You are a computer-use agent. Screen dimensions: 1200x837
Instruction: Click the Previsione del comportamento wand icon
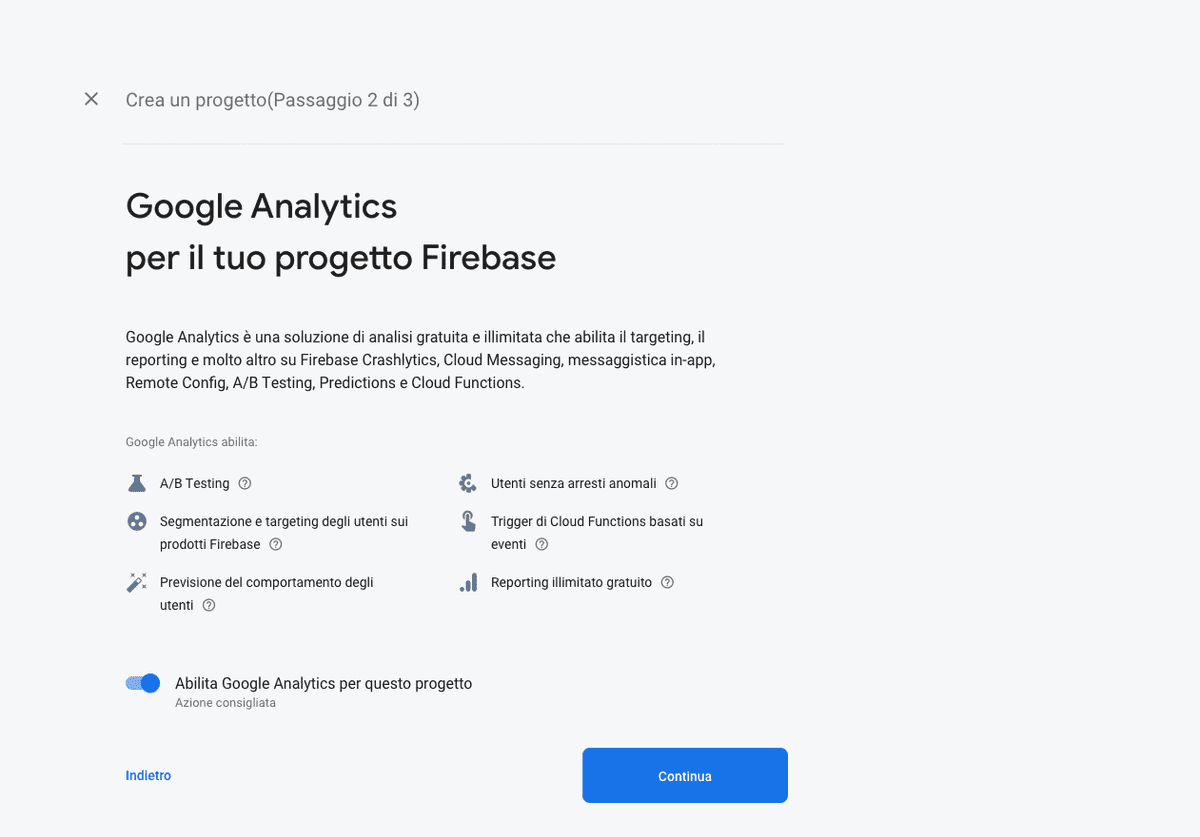(x=136, y=582)
